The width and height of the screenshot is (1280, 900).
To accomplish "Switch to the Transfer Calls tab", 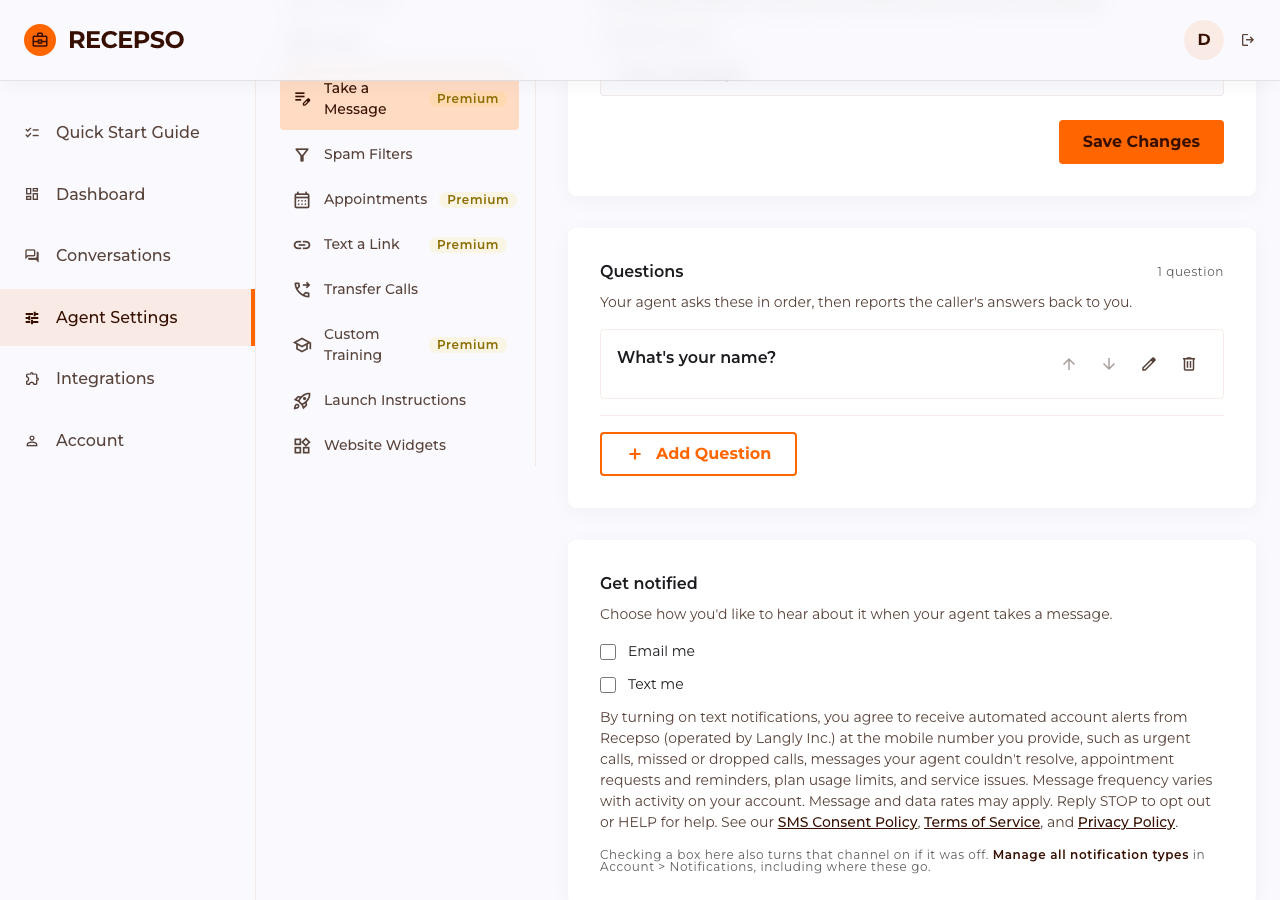I will click(399, 290).
